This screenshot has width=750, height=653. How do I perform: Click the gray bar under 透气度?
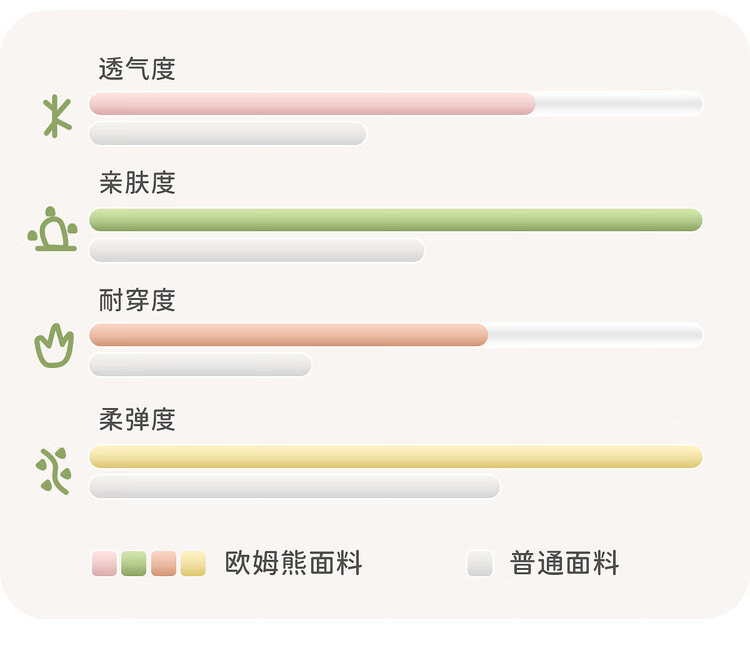click(228, 134)
